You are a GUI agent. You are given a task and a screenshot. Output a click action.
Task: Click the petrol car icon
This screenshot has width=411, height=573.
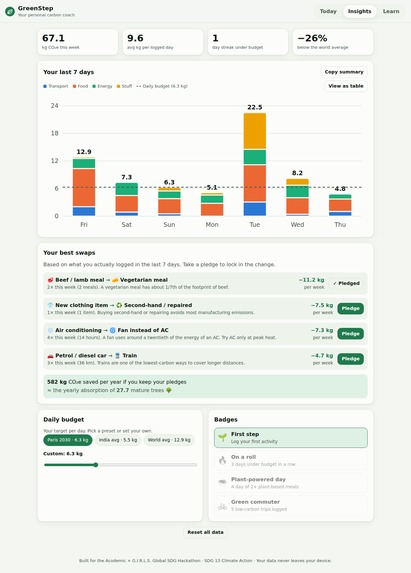point(50,356)
